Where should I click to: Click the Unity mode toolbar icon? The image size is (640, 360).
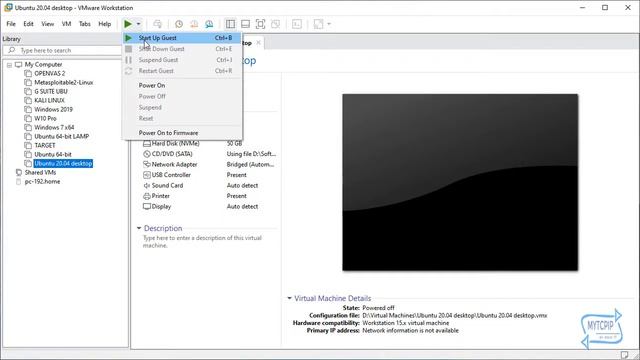(x=276, y=24)
